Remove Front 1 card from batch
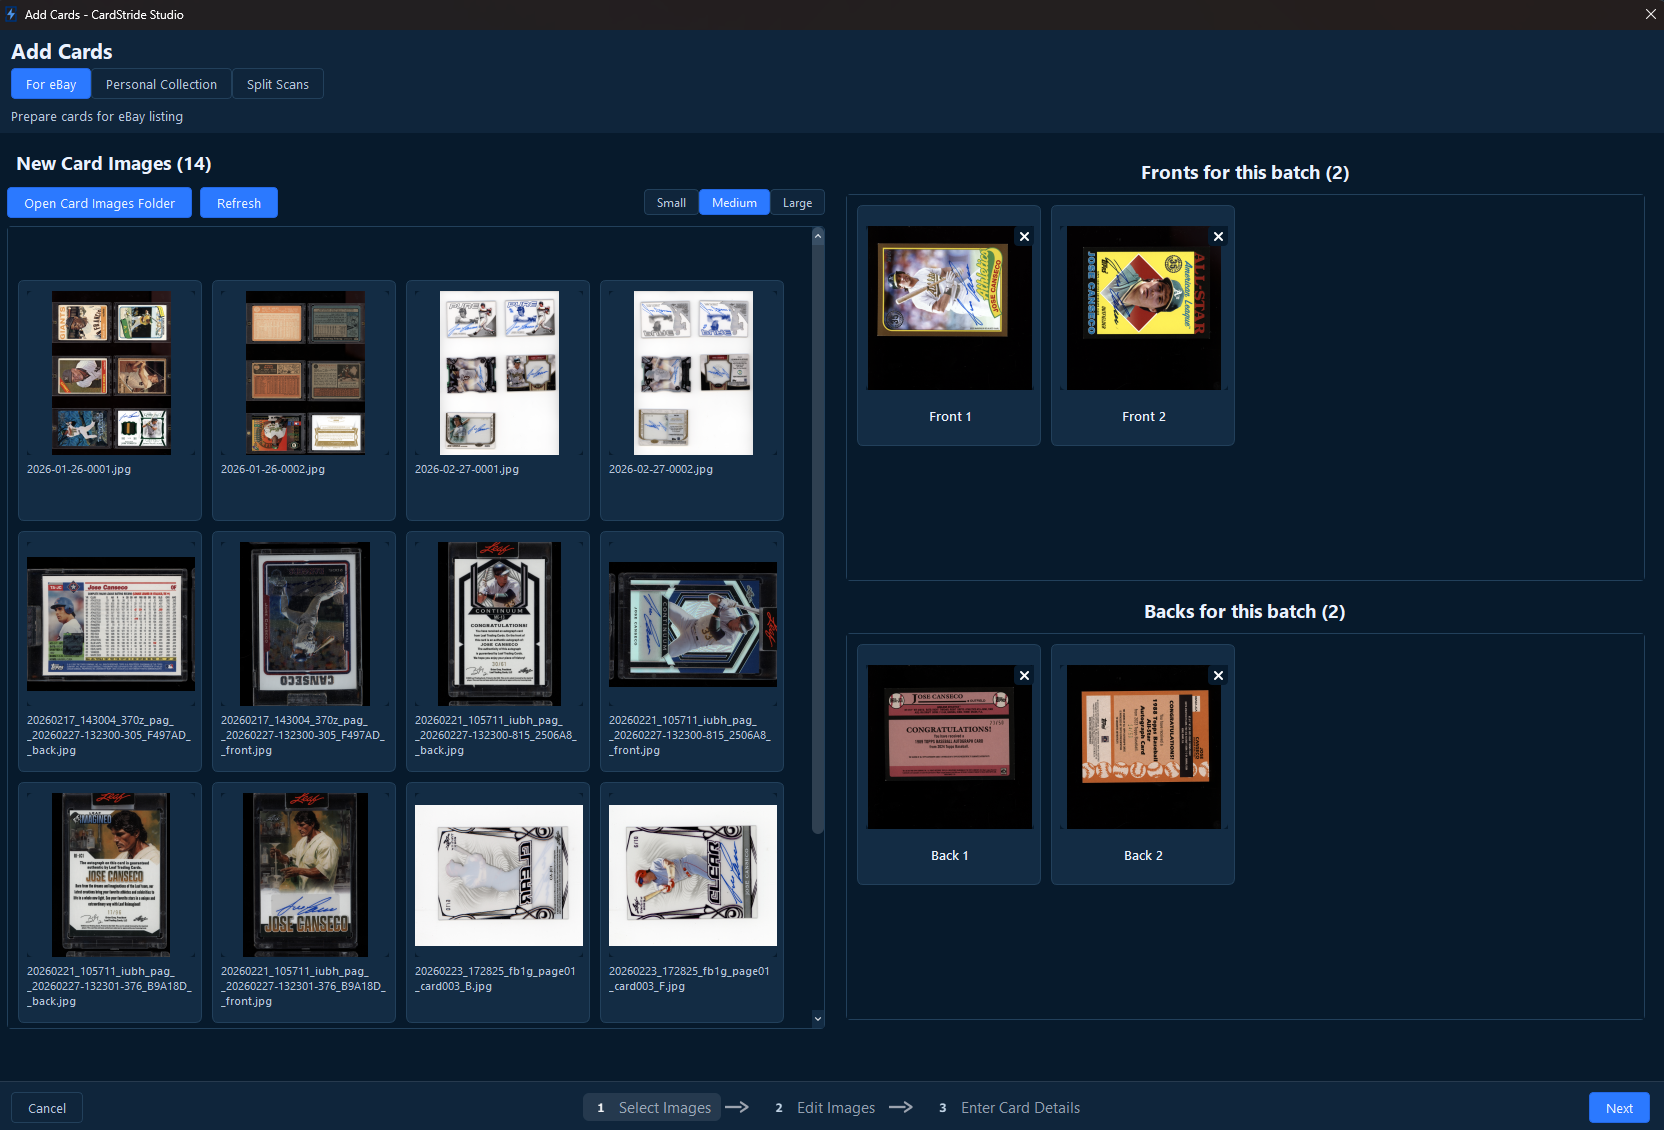 pyautogui.click(x=1024, y=237)
